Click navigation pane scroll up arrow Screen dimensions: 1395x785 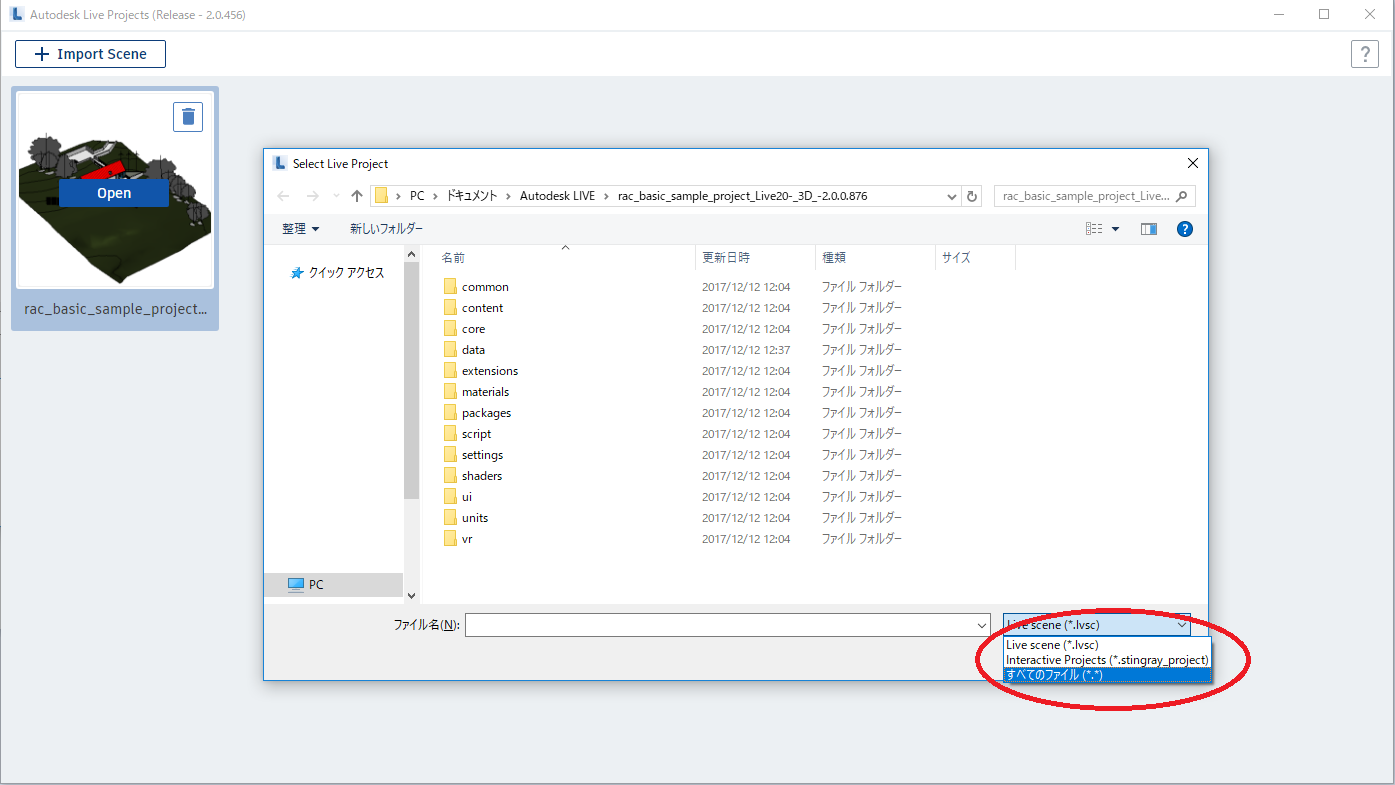[x=411, y=255]
